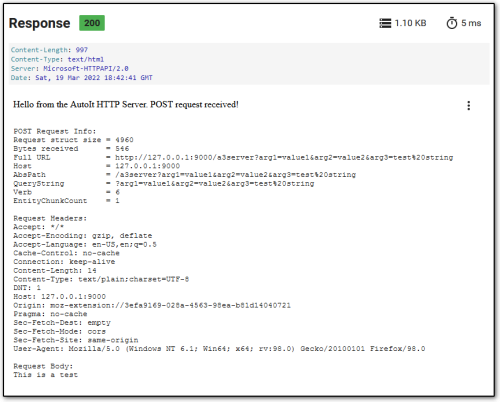Open the three-dot response options menu
The width and height of the screenshot is (500, 402).
469,106
